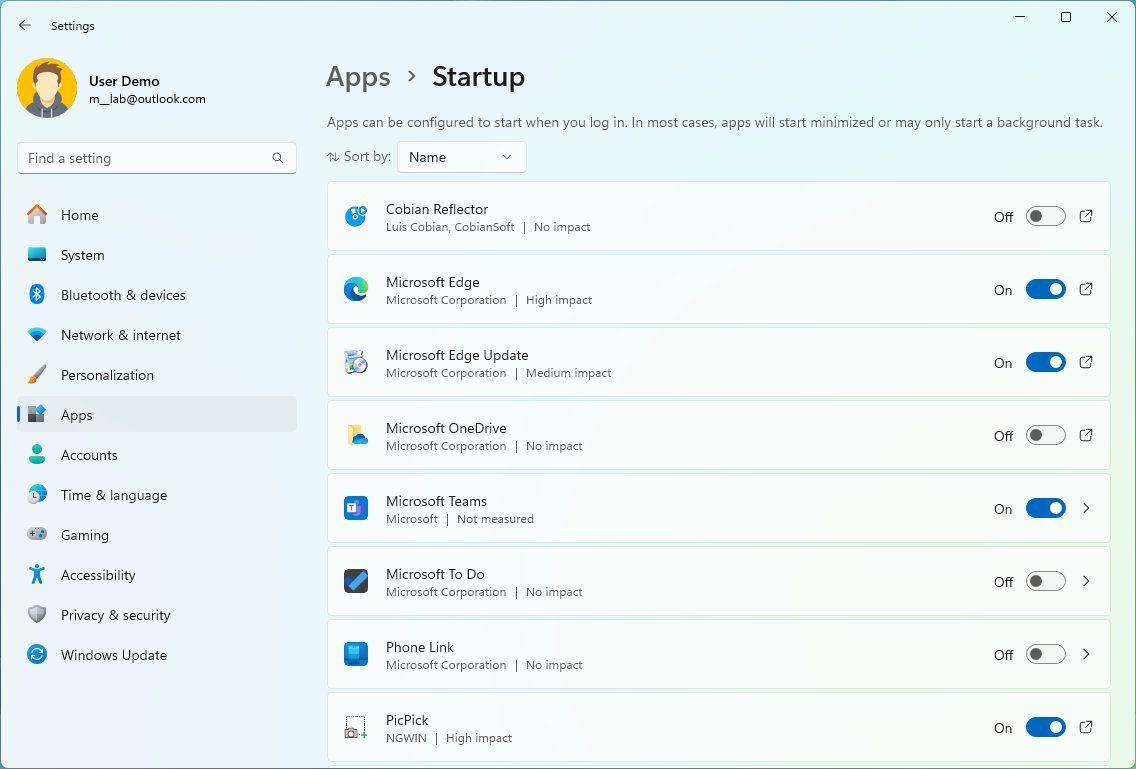Switch to the Apps section in sidebar
The height and width of the screenshot is (769, 1136).
[76, 415]
